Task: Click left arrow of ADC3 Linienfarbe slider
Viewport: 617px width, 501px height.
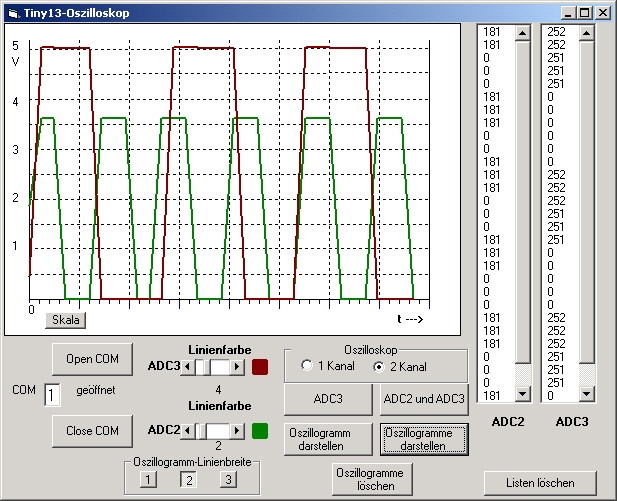Action: tap(184, 367)
